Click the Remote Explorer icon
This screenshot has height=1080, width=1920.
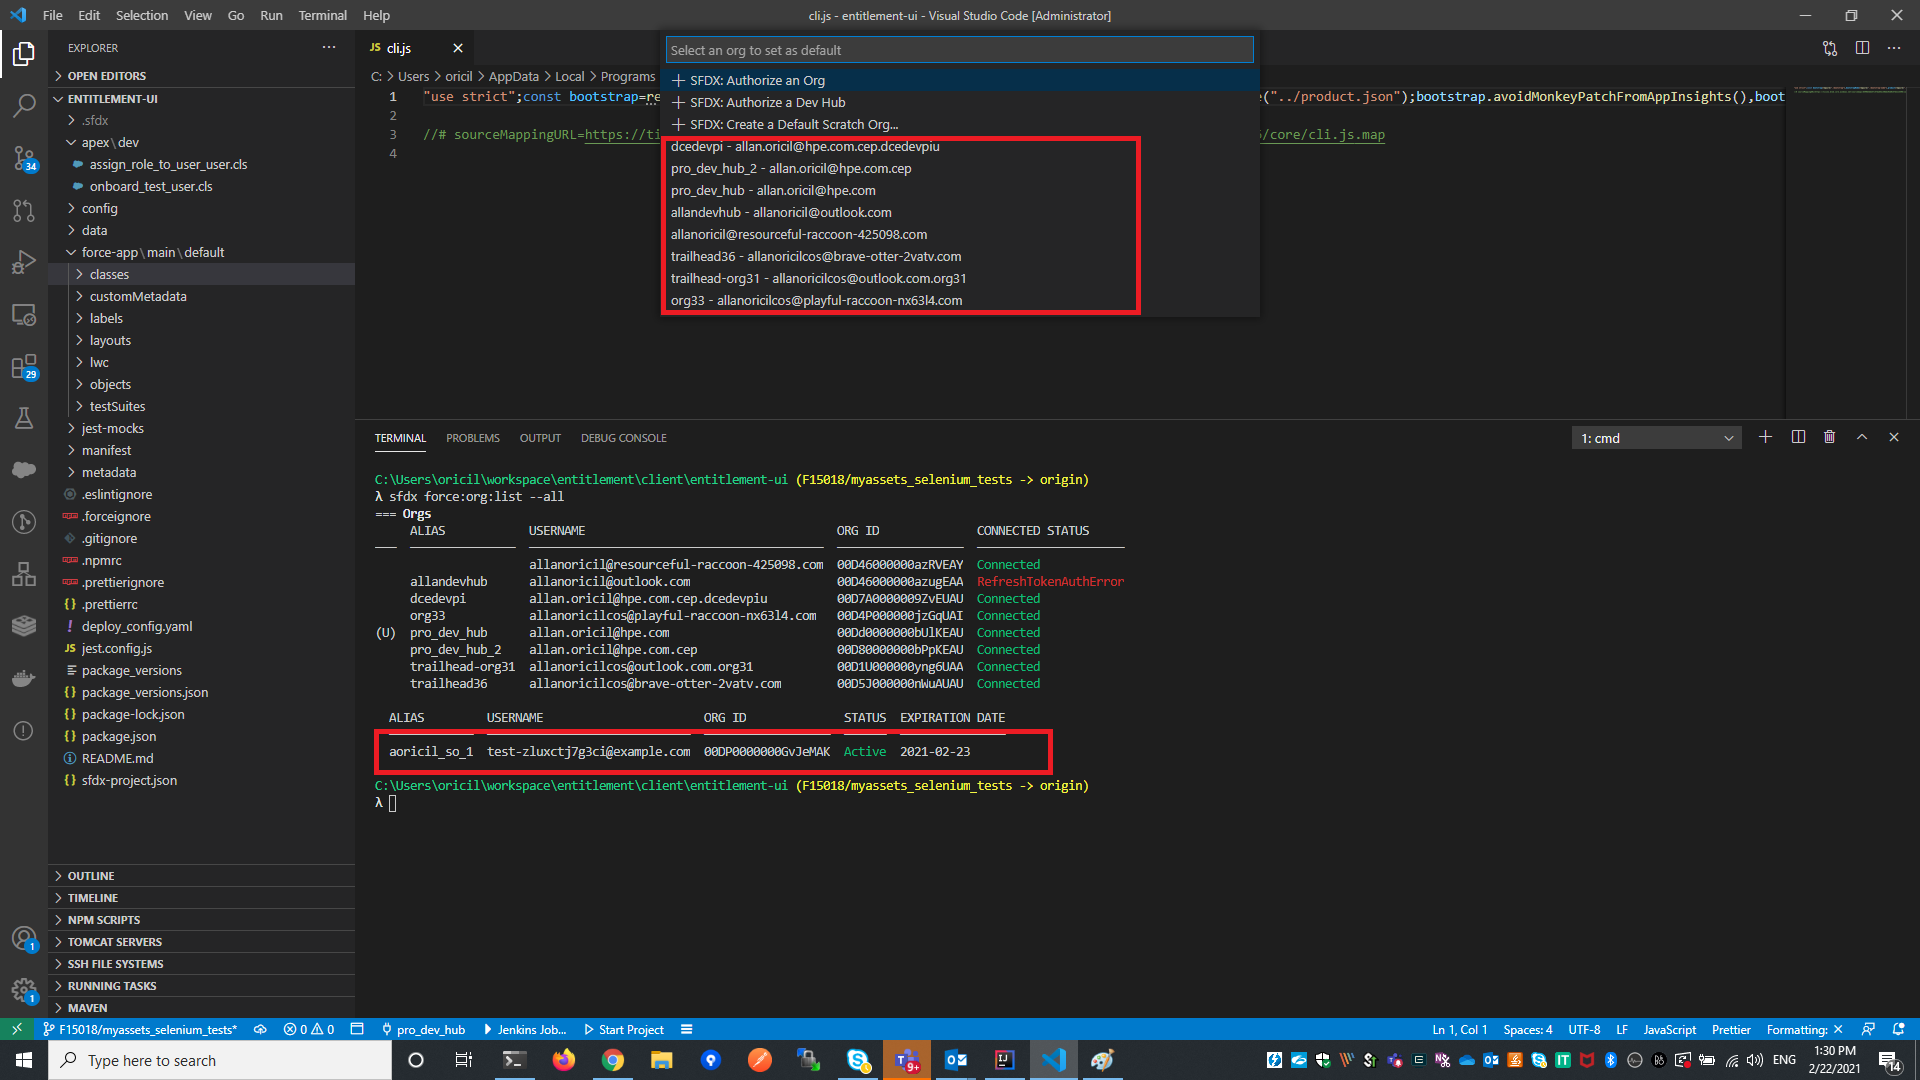tap(24, 314)
